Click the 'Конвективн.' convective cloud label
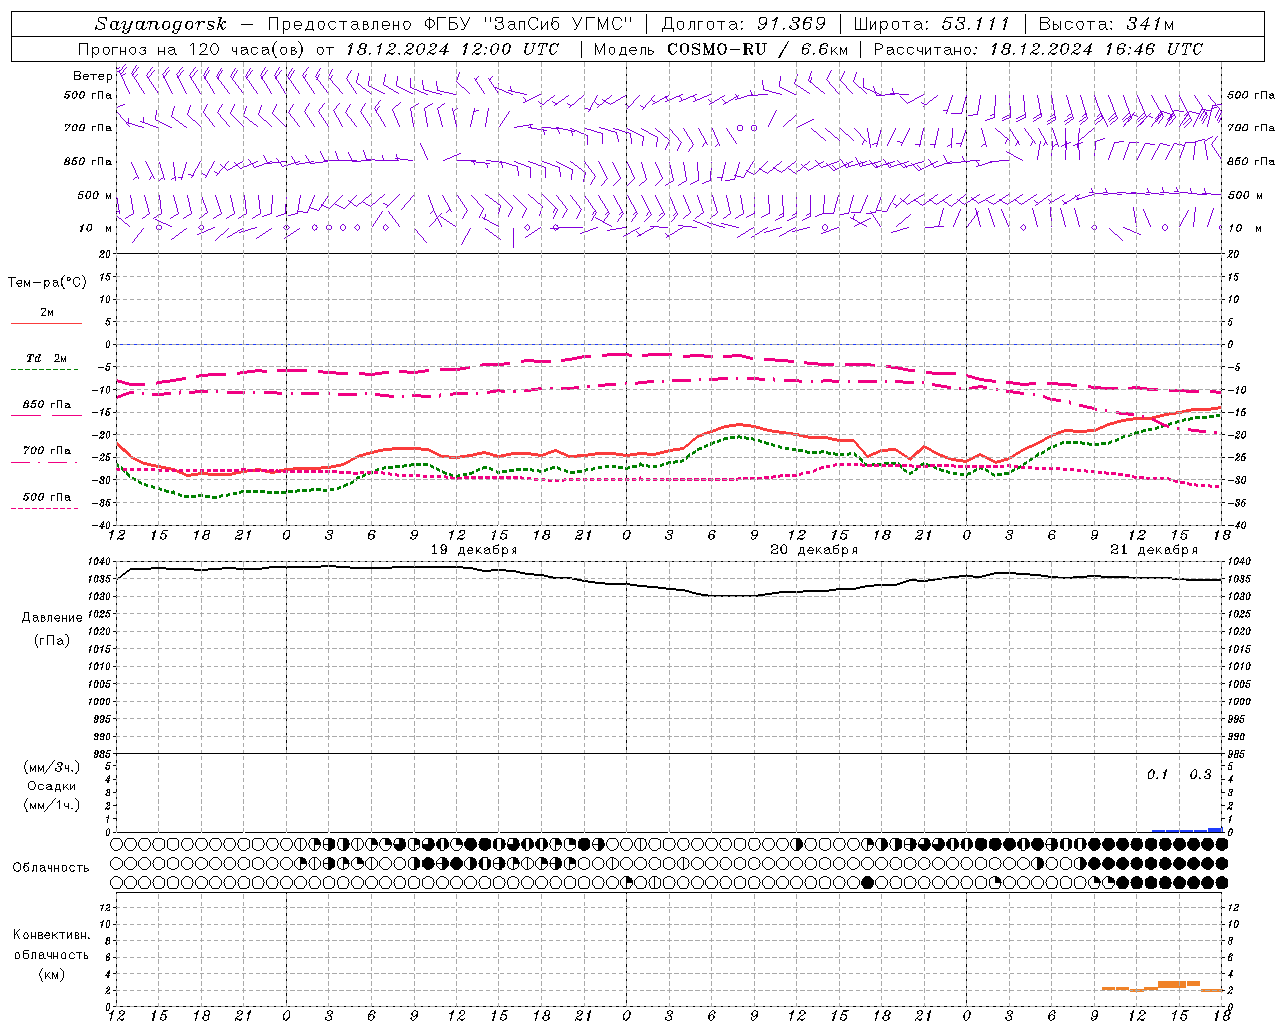Screen dimensions: 1280x1024 tap(51, 935)
